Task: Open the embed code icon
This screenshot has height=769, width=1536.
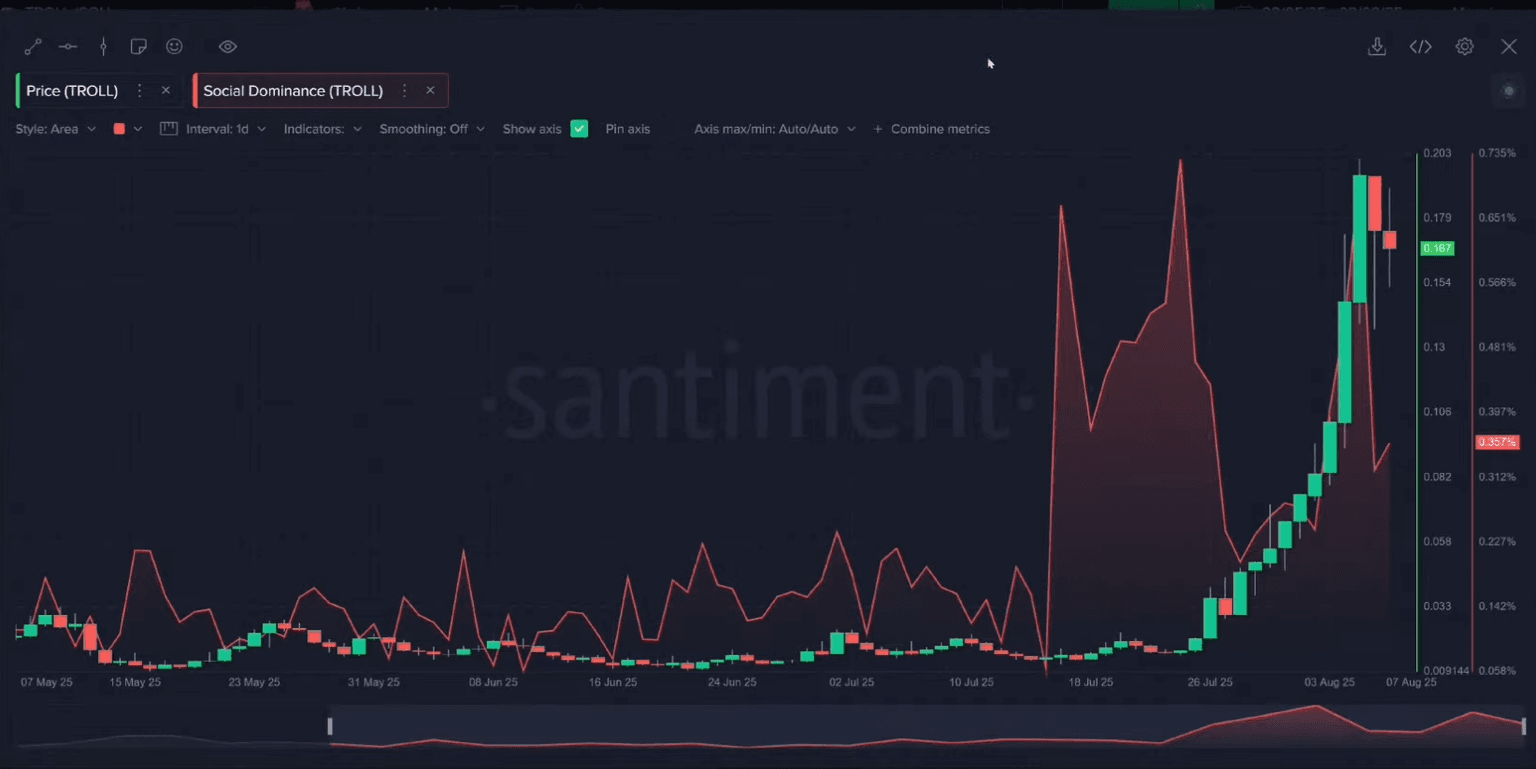Action: [1421, 47]
